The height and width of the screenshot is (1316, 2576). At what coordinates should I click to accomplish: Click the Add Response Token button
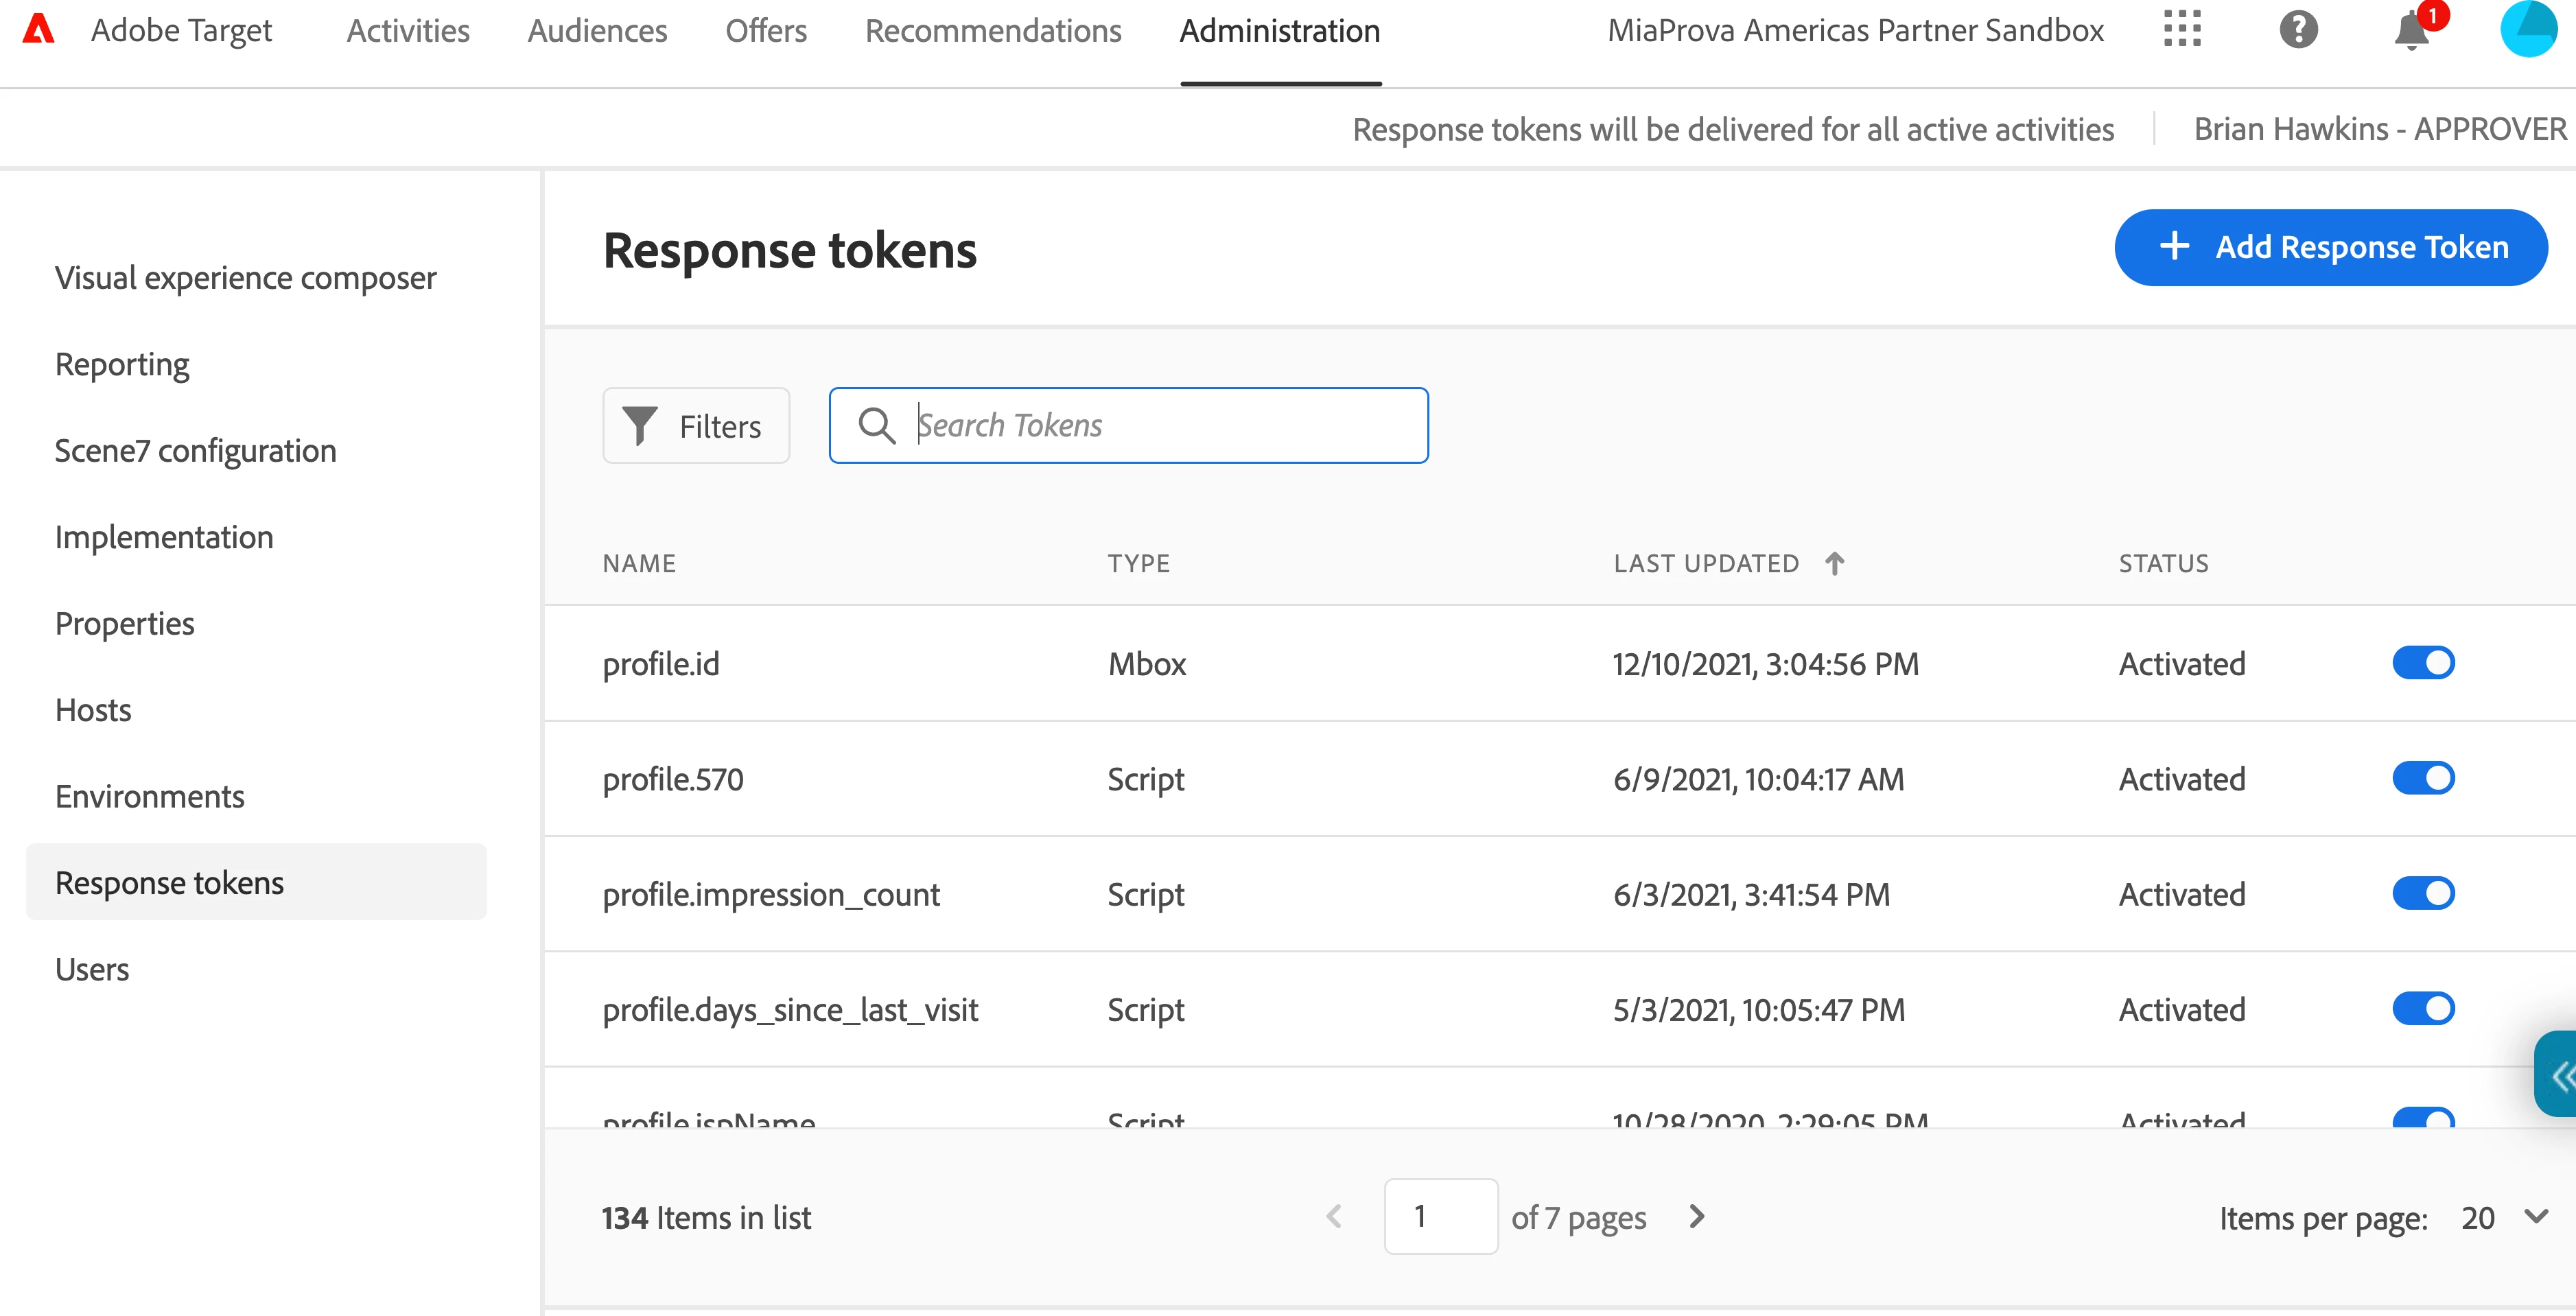[2330, 247]
